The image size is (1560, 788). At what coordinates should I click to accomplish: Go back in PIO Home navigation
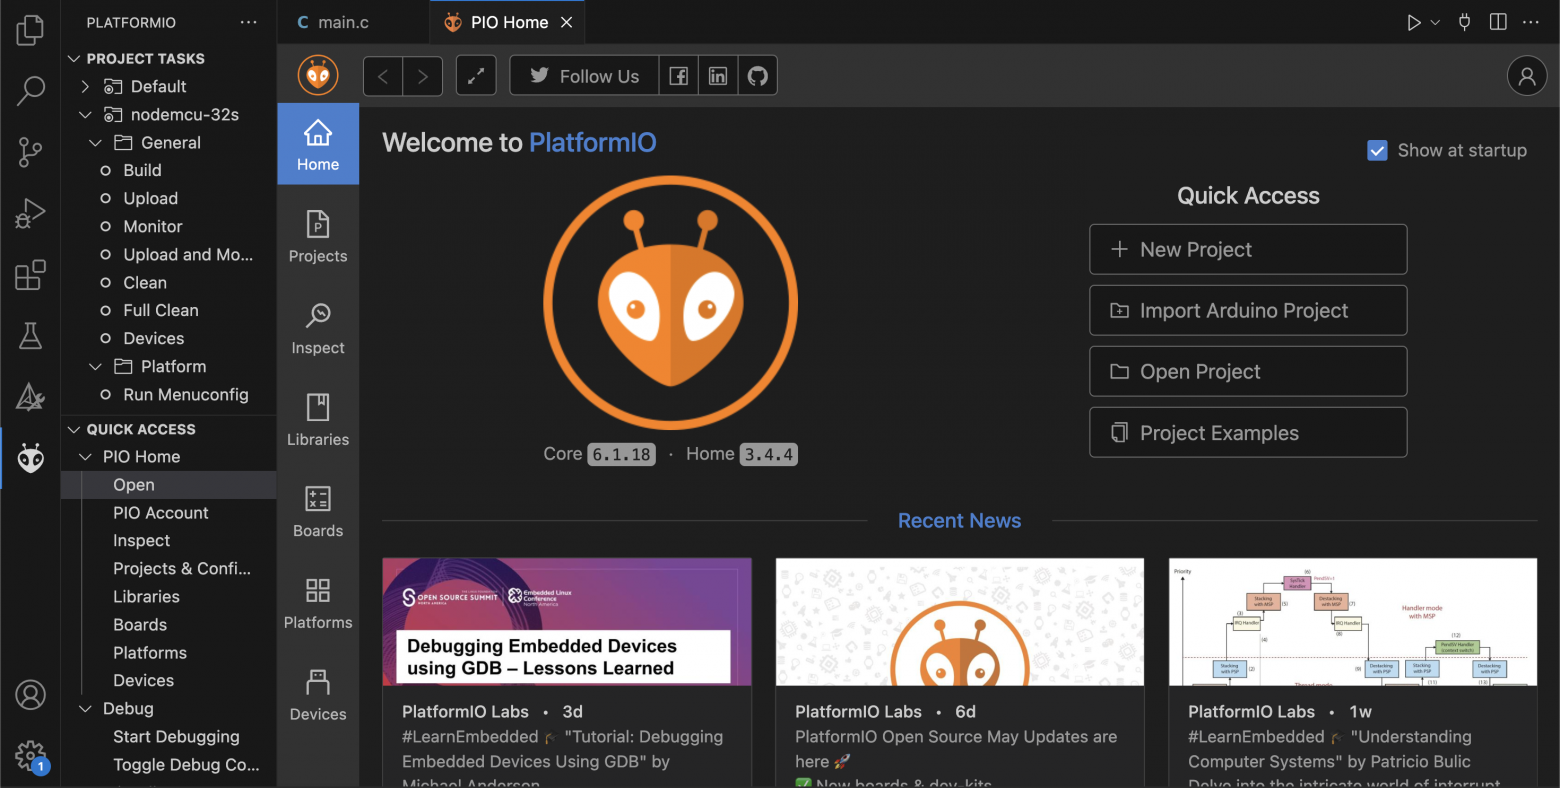[x=383, y=76]
